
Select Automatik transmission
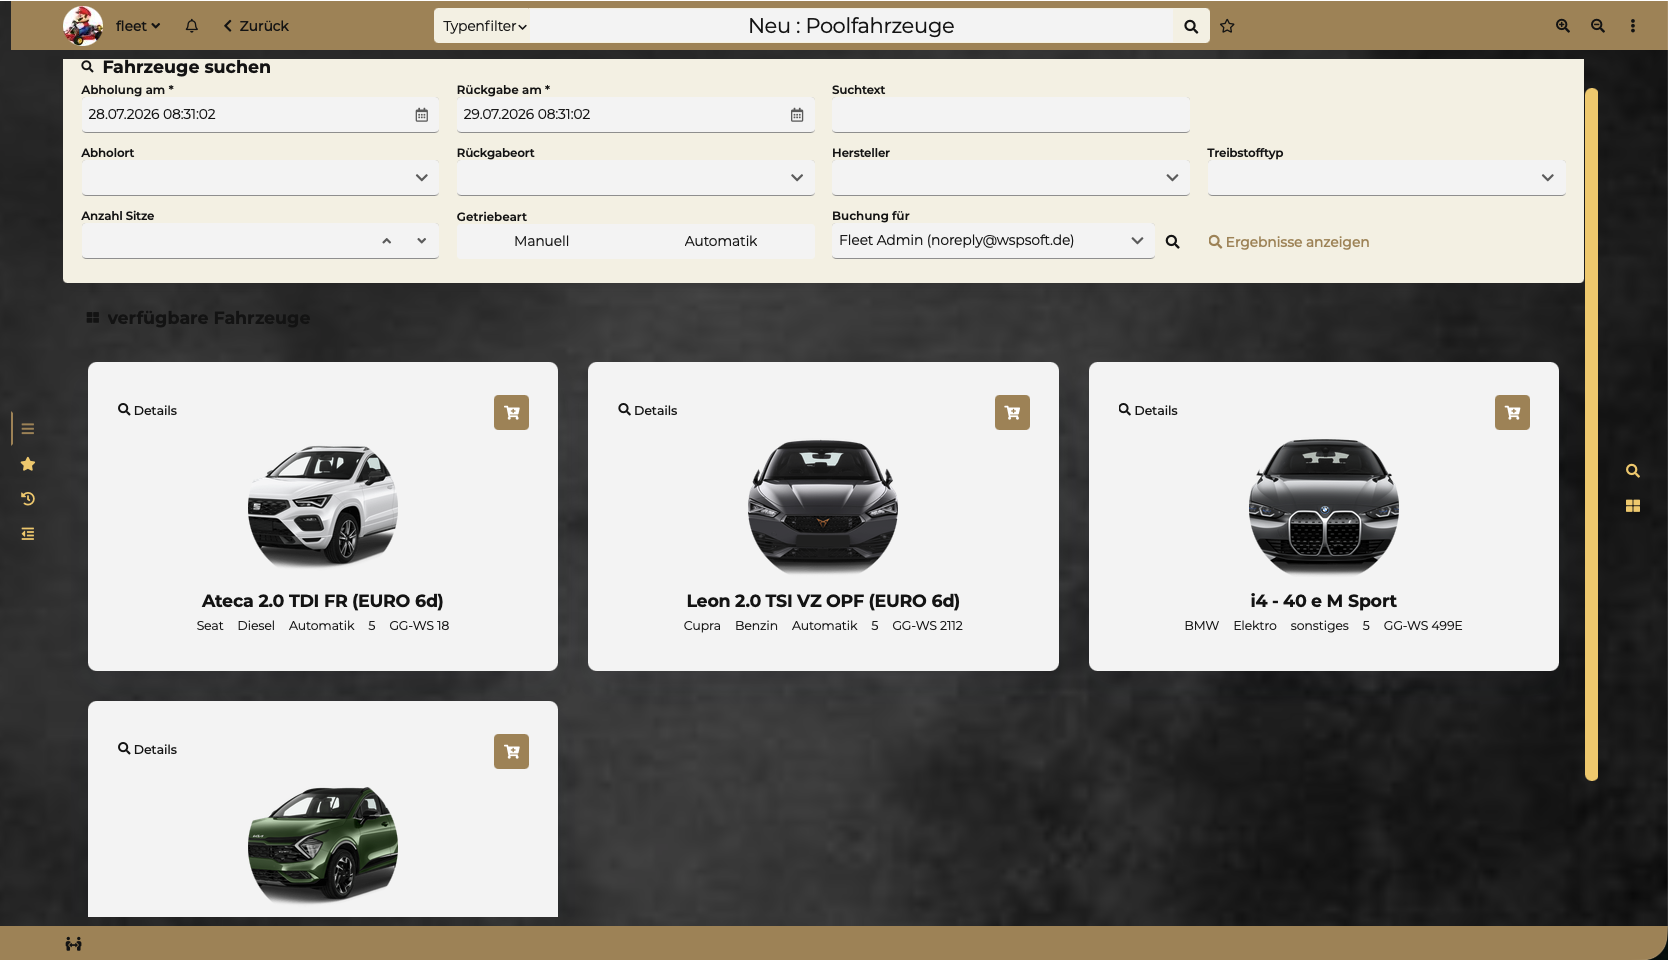point(721,241)
